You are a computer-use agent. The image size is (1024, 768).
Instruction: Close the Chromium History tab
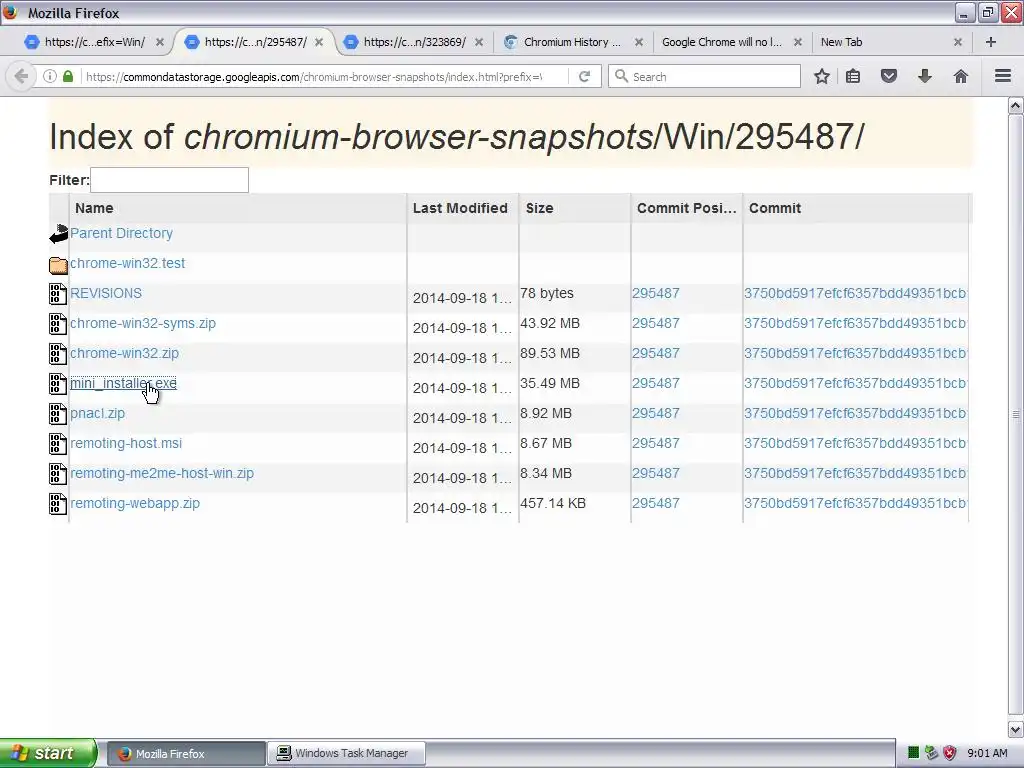(639, 42)
